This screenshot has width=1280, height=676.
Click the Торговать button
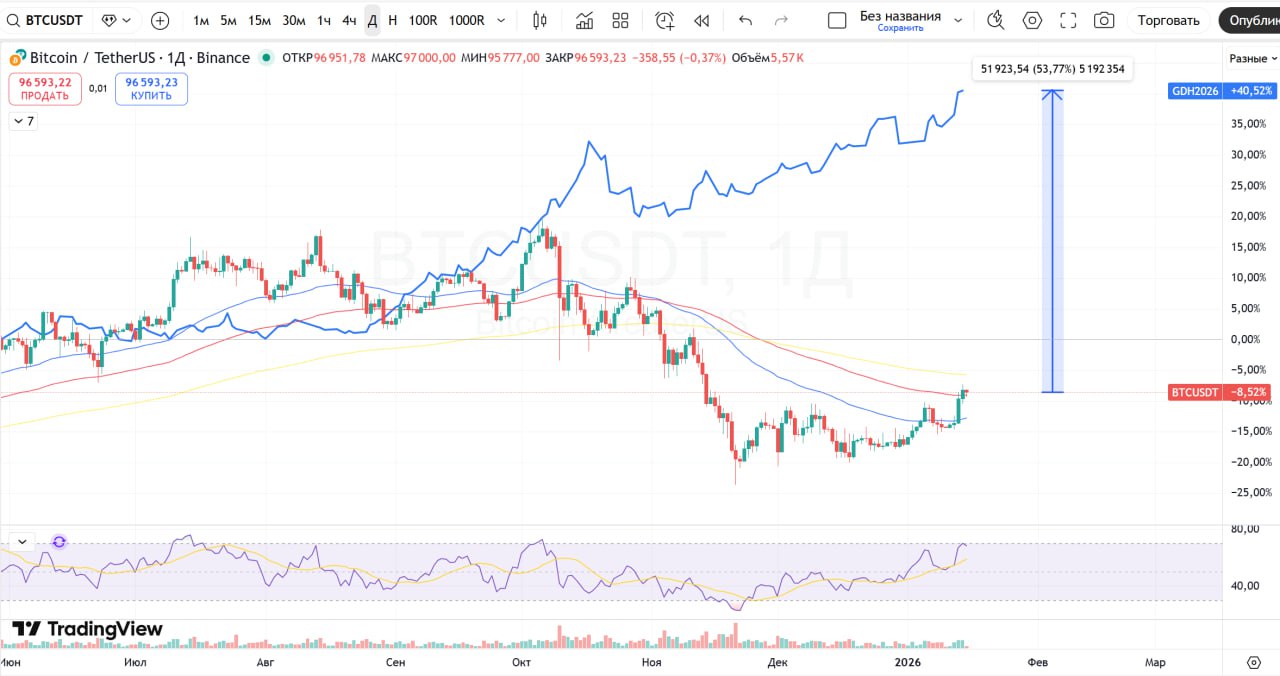tap(1168, 20)
